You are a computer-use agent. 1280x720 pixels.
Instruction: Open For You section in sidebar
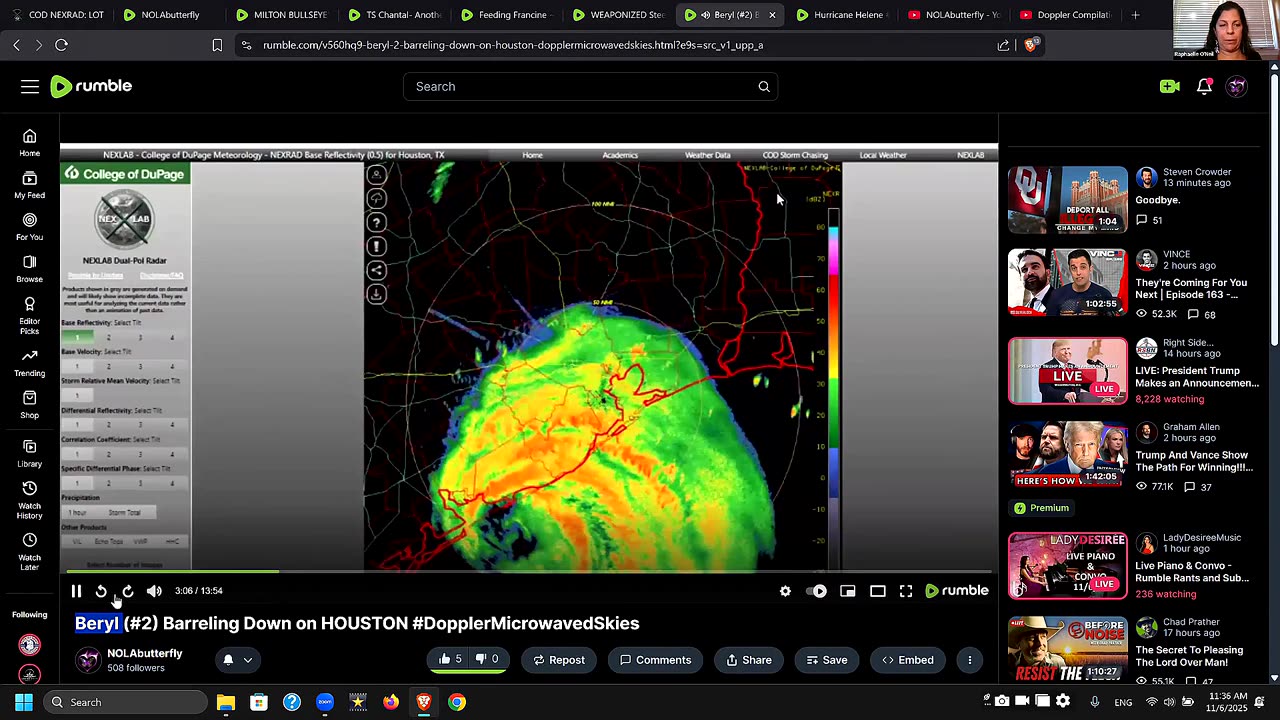tap(30, 227)
